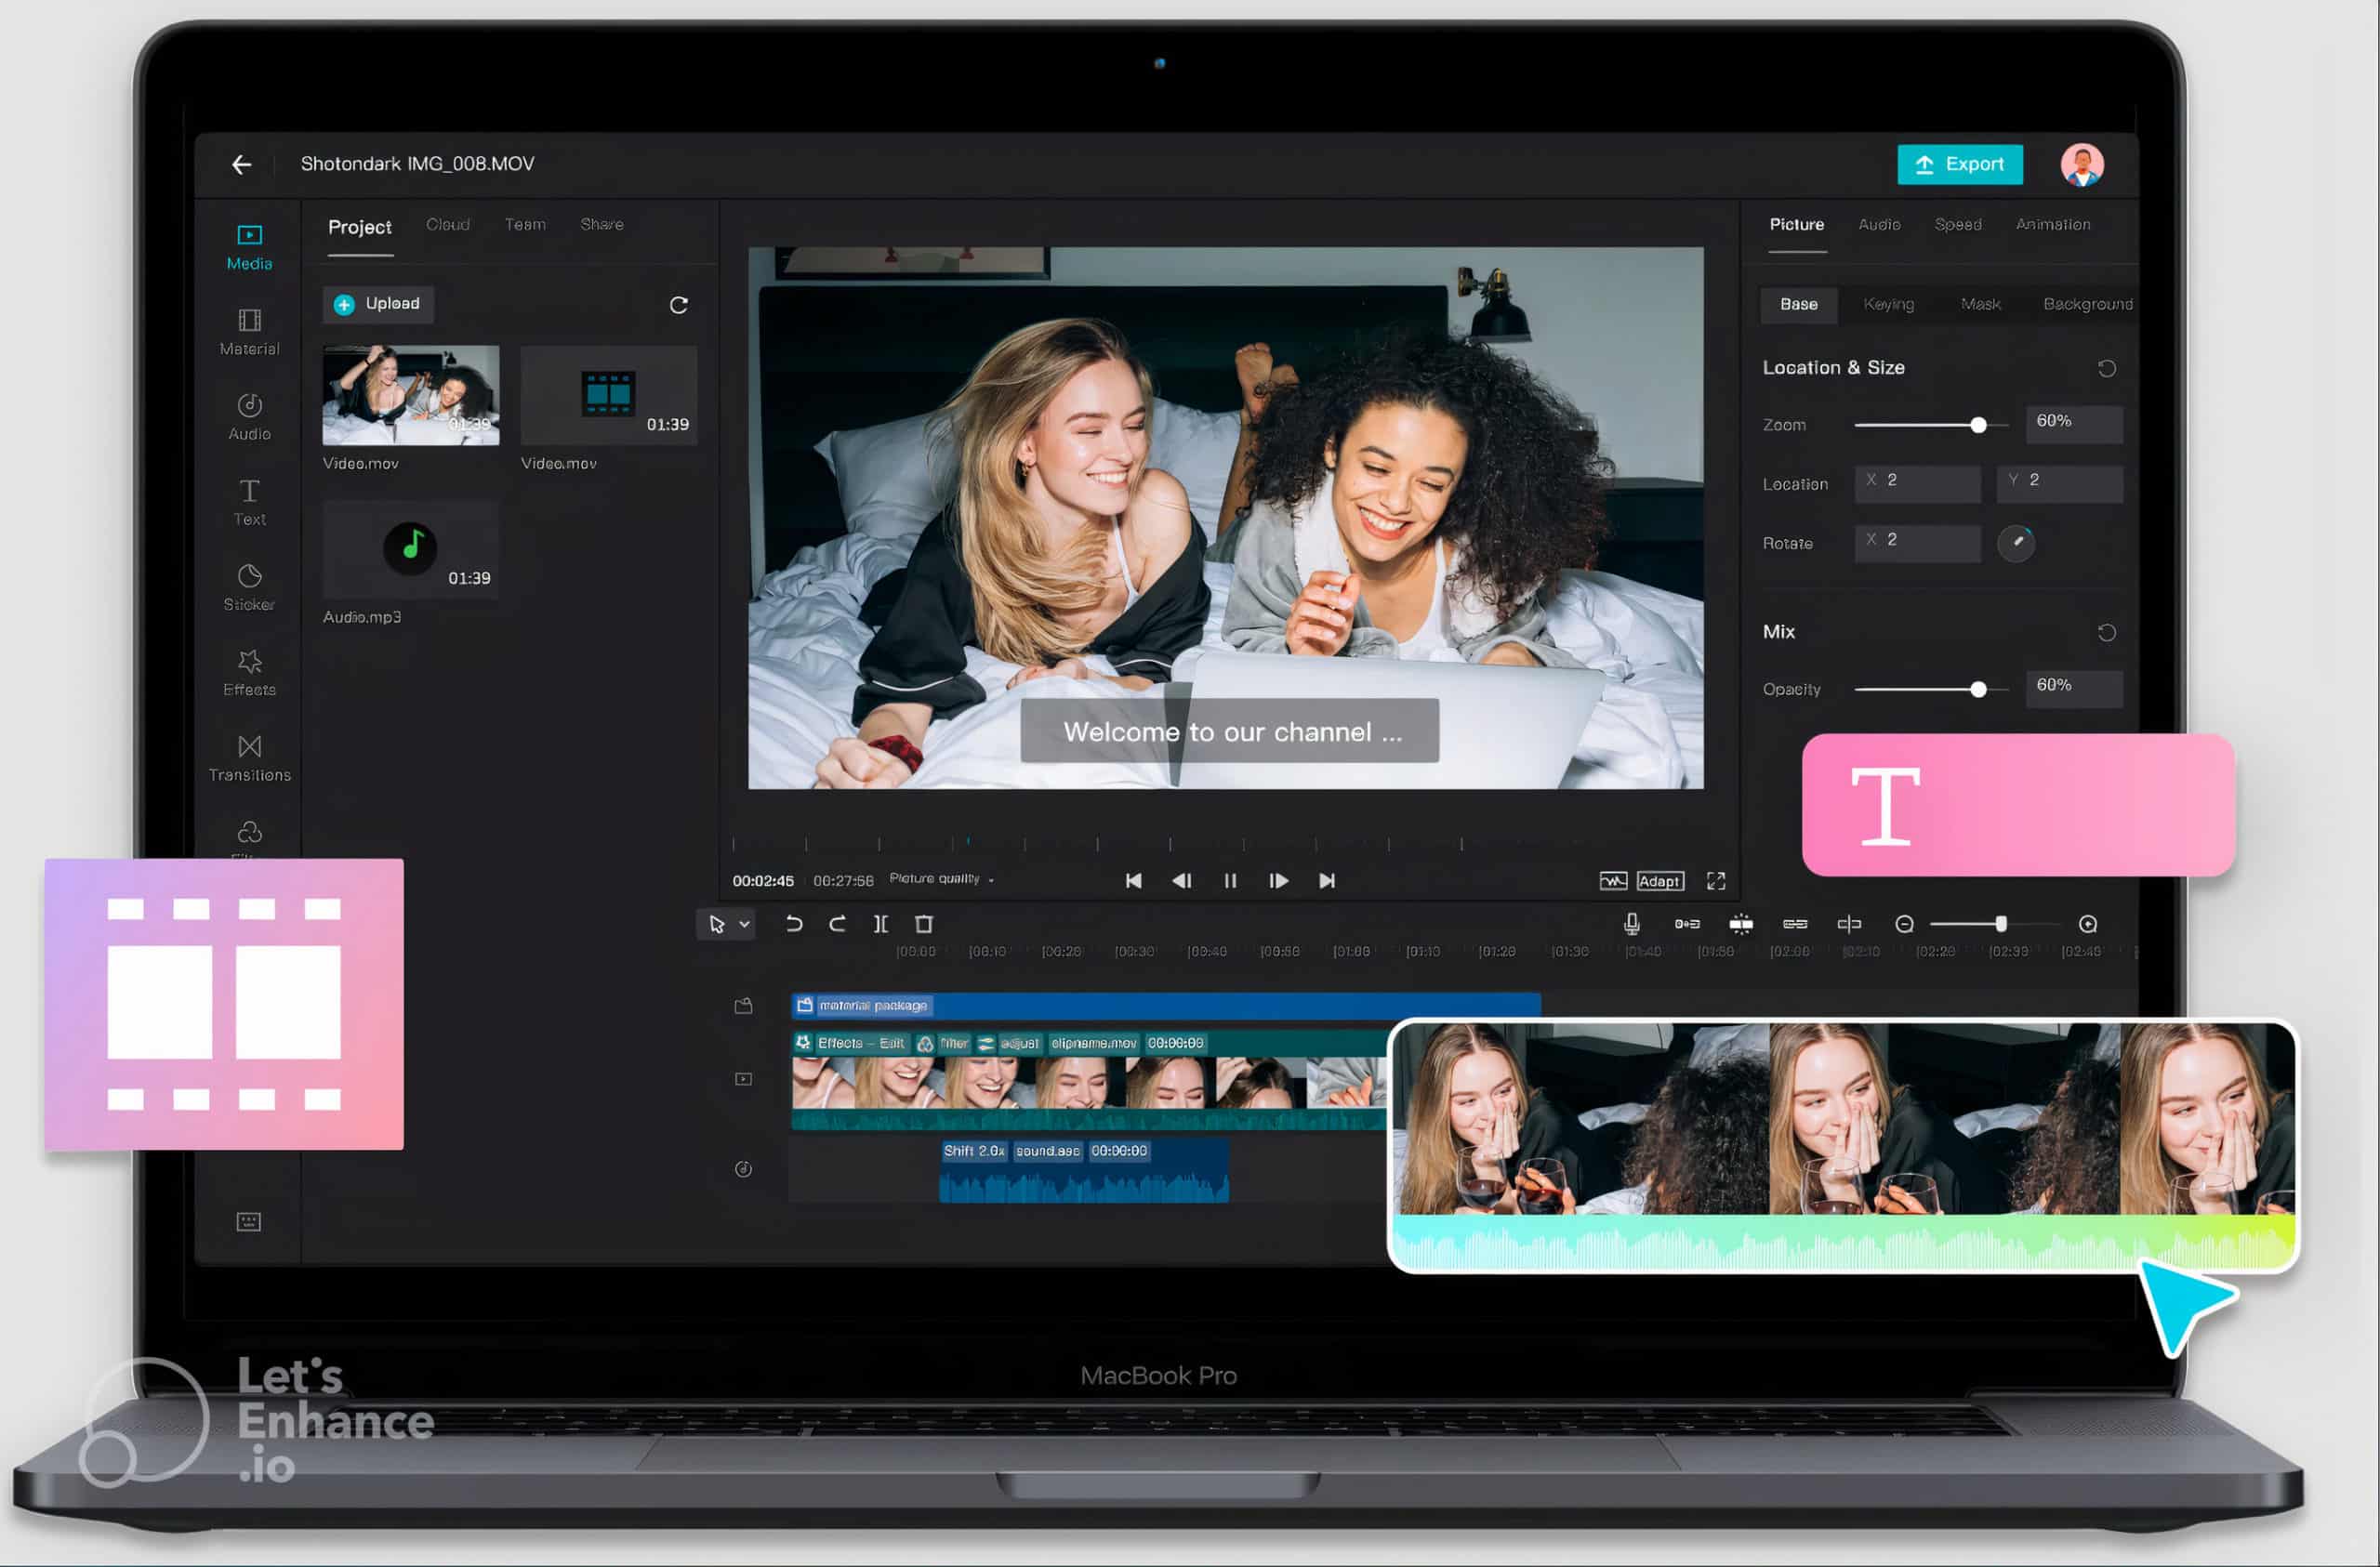The height and width of the screenshot is (1567, 2380).
Task: Open the Material panel in the sidebar
Action: point(249,332)
